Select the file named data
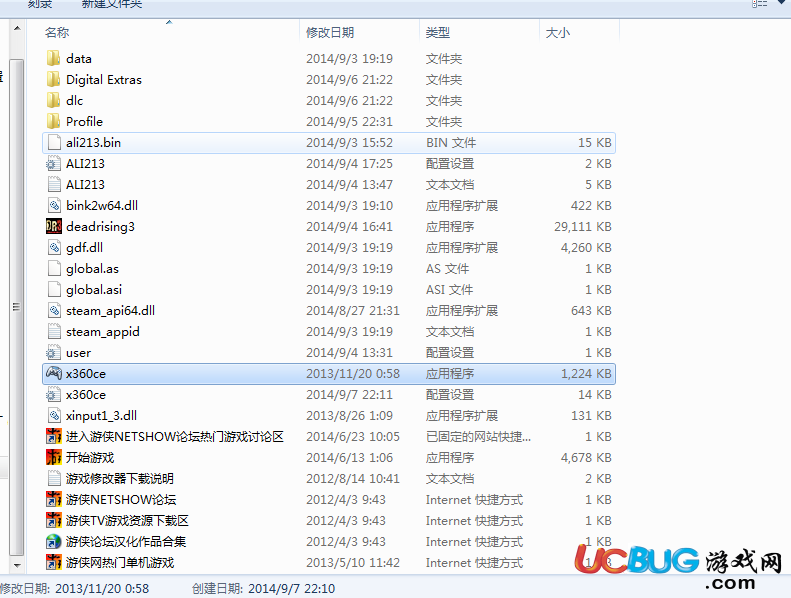This screenshot has height=598, width=791. (79, 59)
